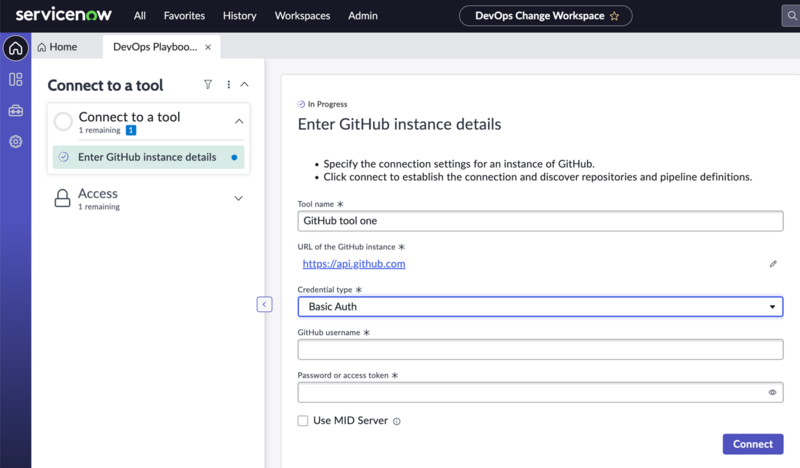This screenshot has height=468, width=800.
Task: Open the home icon in left sidebar
Action: coord(16,48)
